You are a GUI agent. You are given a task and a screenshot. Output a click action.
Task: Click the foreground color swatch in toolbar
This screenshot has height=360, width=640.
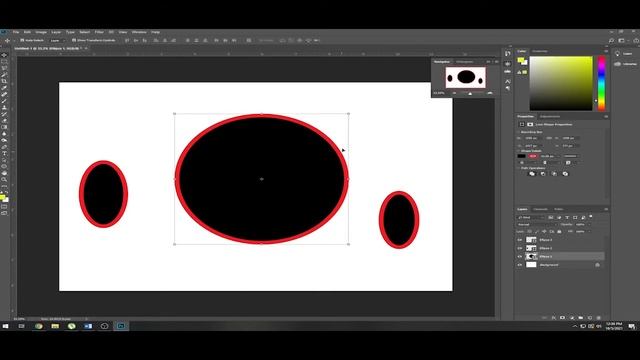(2, 197)
